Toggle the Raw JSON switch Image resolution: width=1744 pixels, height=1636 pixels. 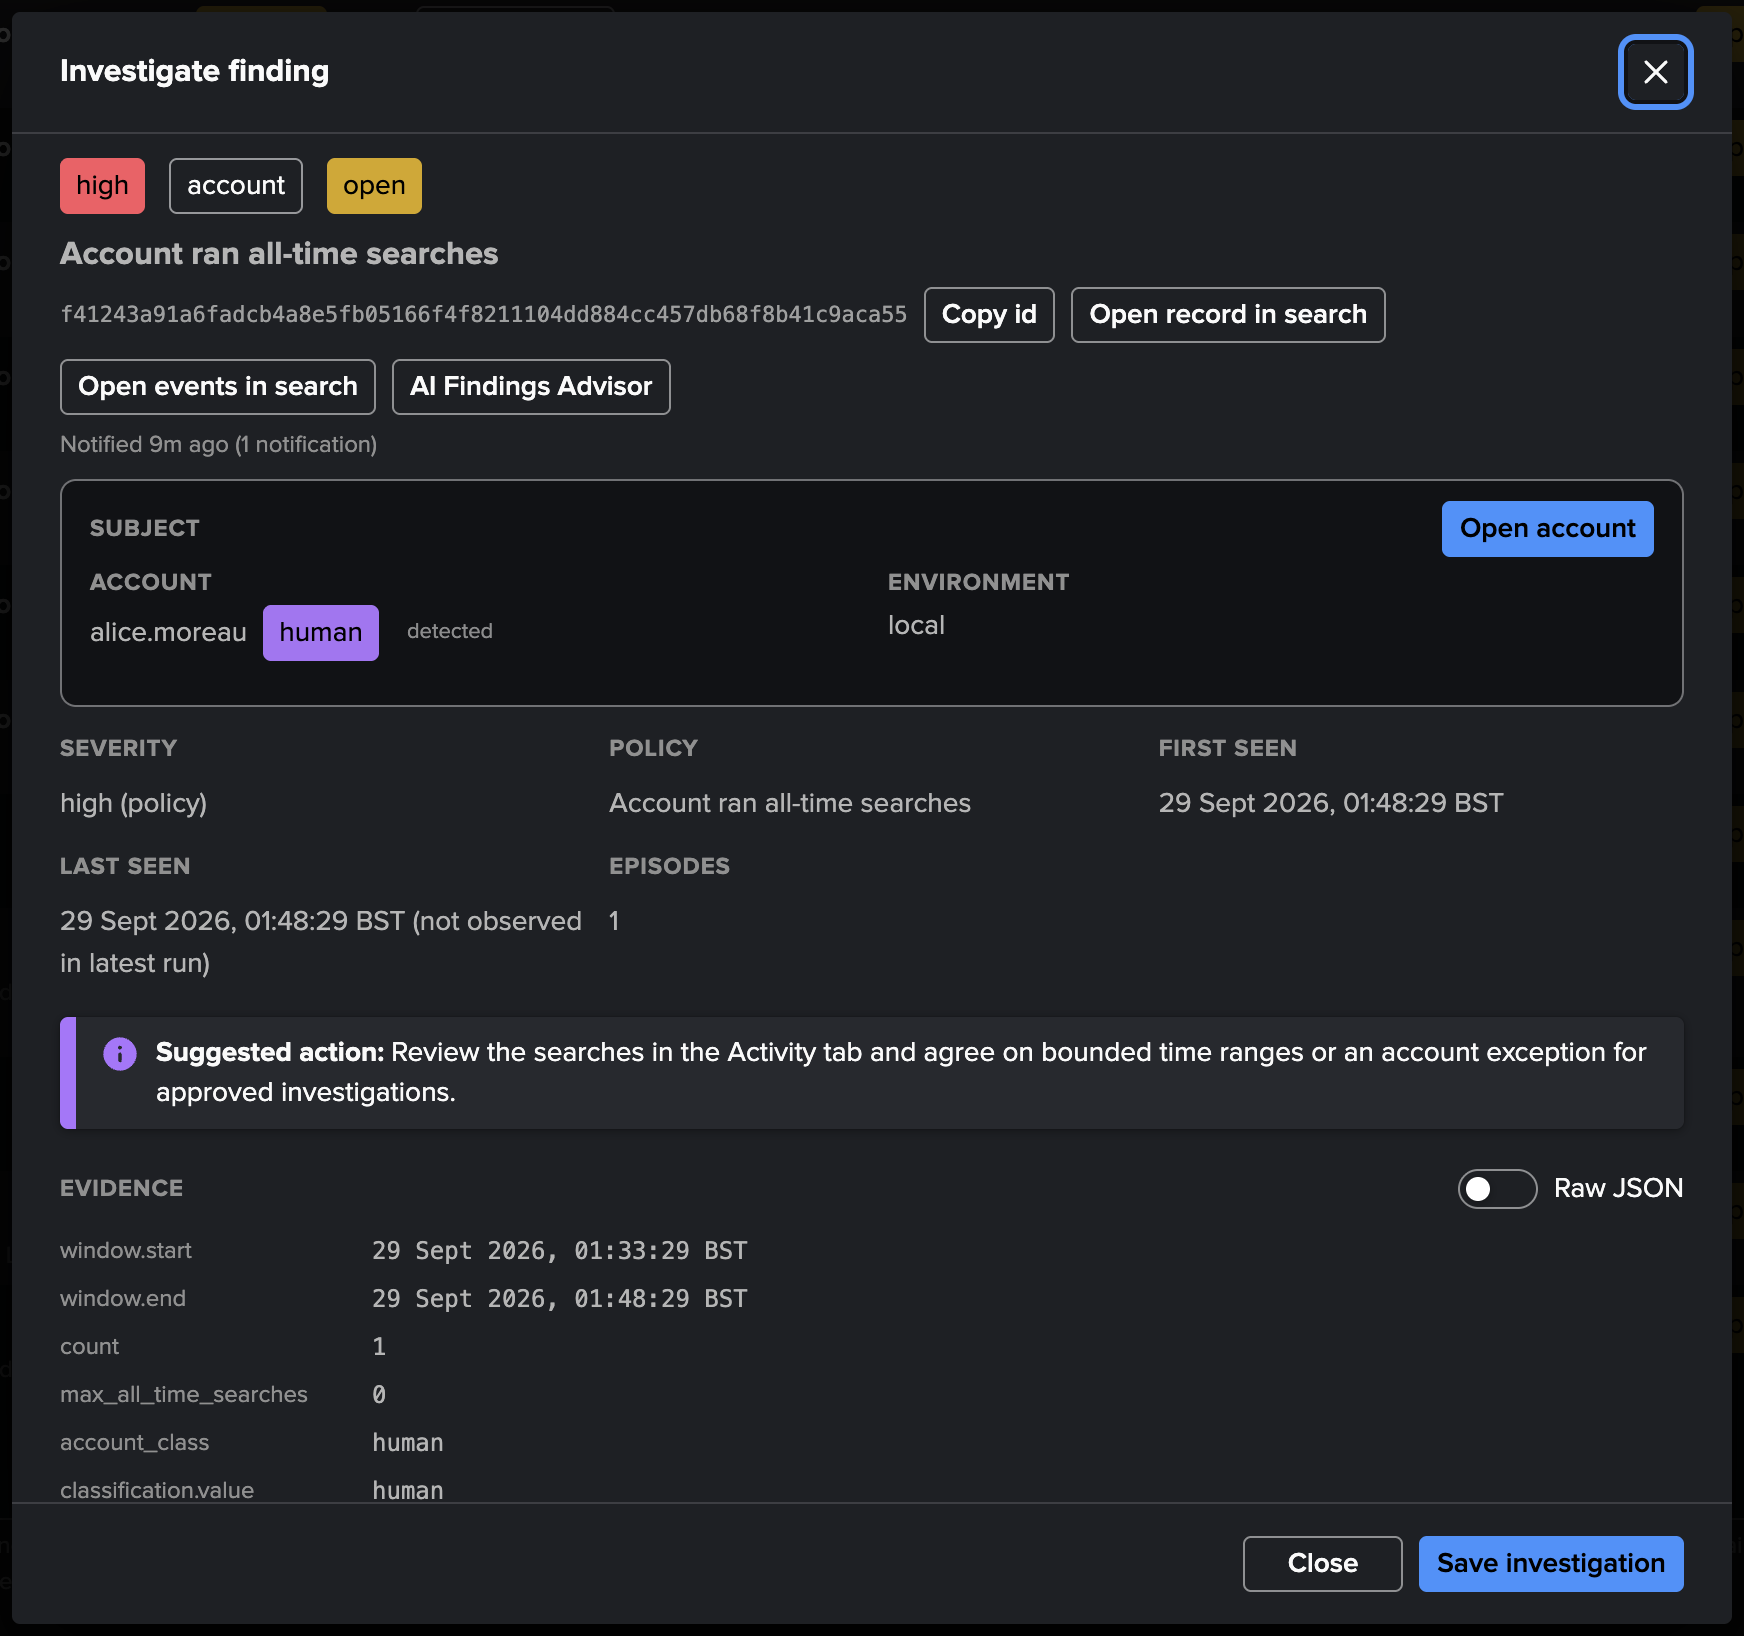1497,1188
